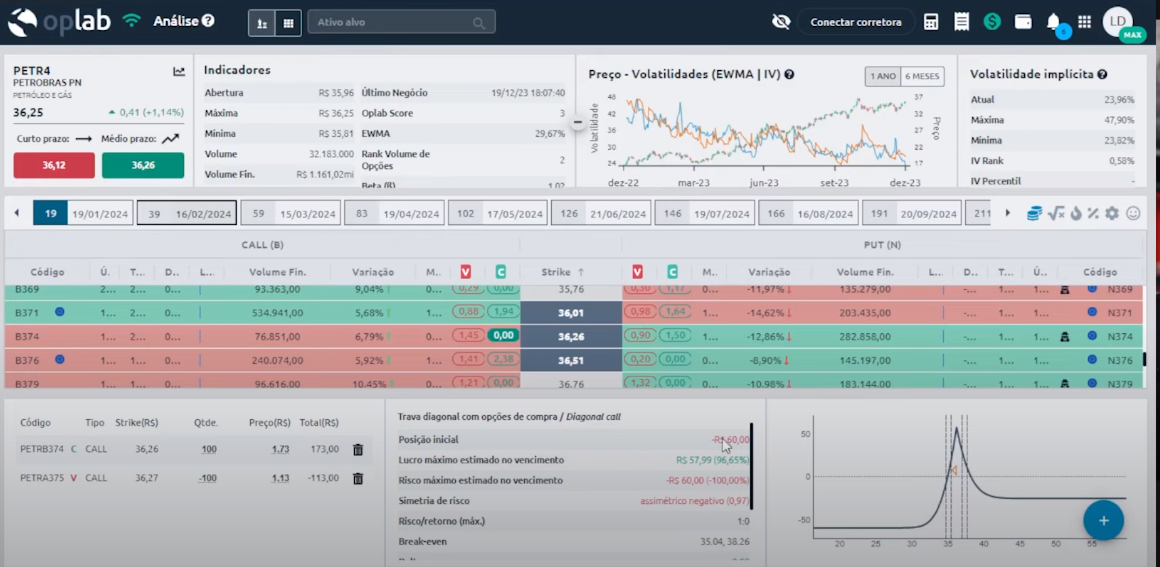1160x567 pixels.
Task: Open the wallet icon in header
Action: [x=1023, y=22]
